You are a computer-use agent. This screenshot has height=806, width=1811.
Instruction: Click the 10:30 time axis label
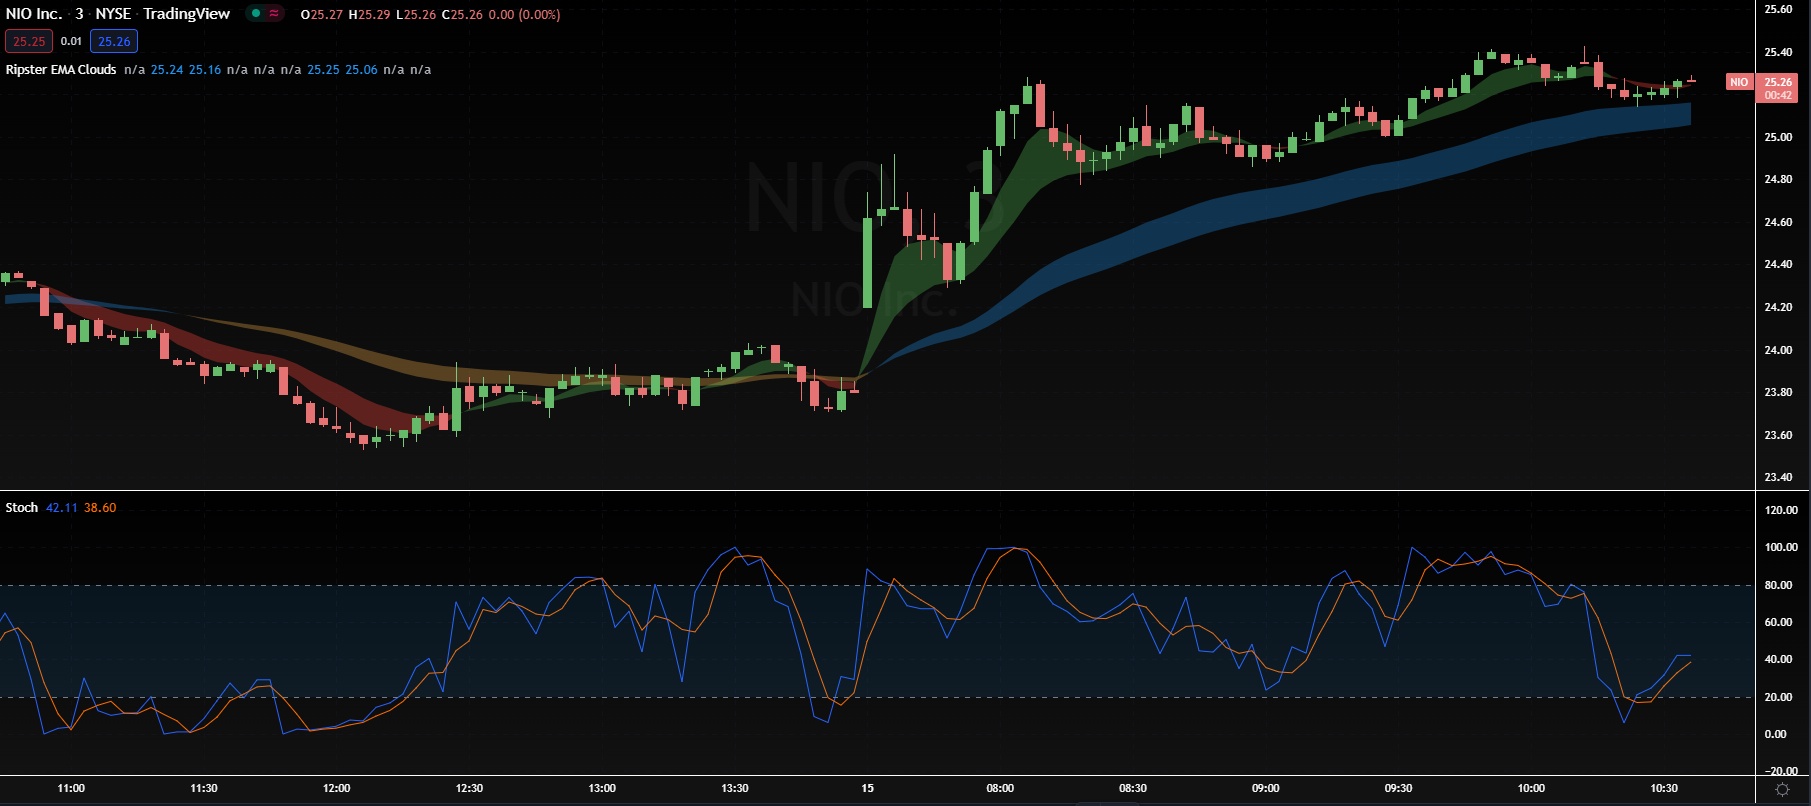(1664, 788)
